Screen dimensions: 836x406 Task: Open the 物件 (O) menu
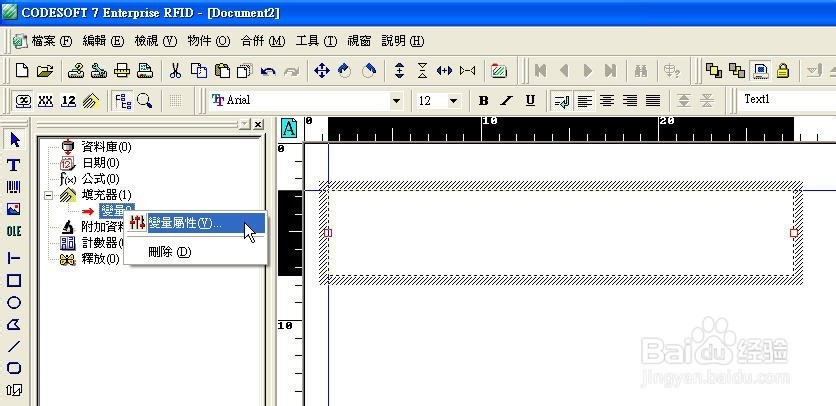tap(209, 41)
